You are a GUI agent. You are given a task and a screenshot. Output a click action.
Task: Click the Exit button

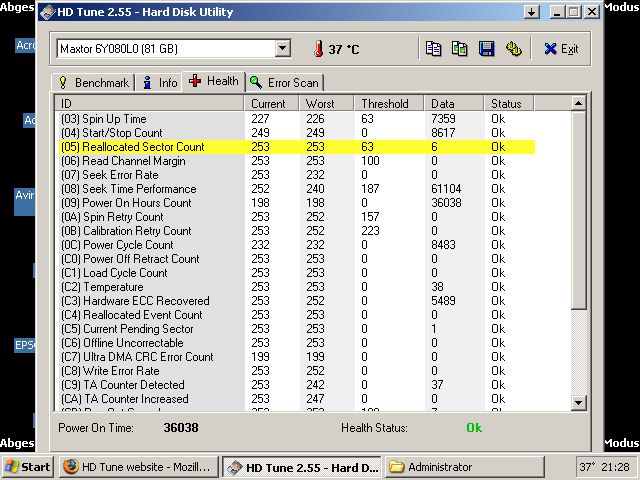tap(561, 49)
